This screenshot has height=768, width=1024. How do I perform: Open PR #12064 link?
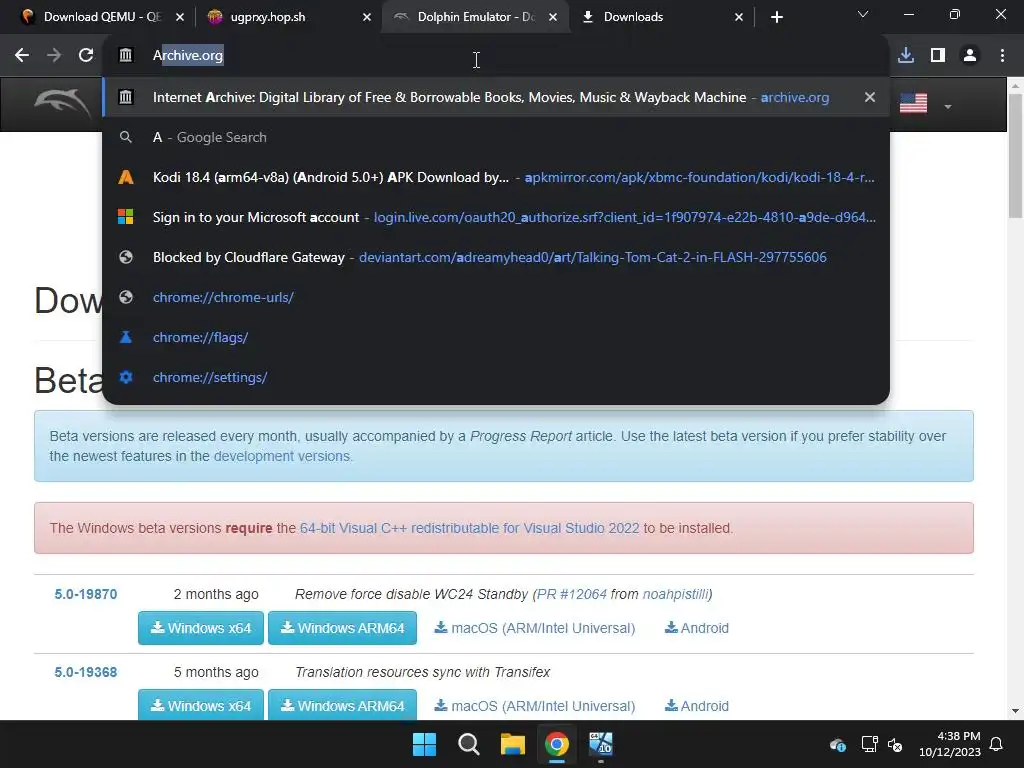click(571, 594)
